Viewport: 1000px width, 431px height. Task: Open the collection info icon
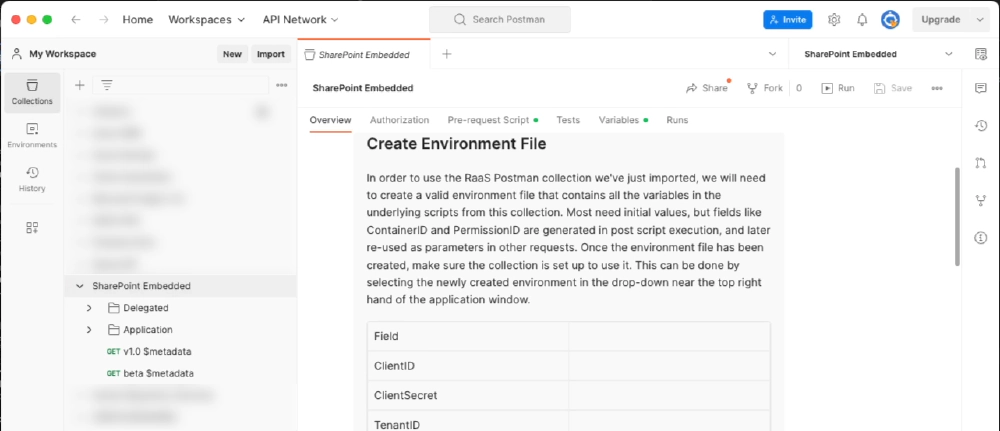981,238
